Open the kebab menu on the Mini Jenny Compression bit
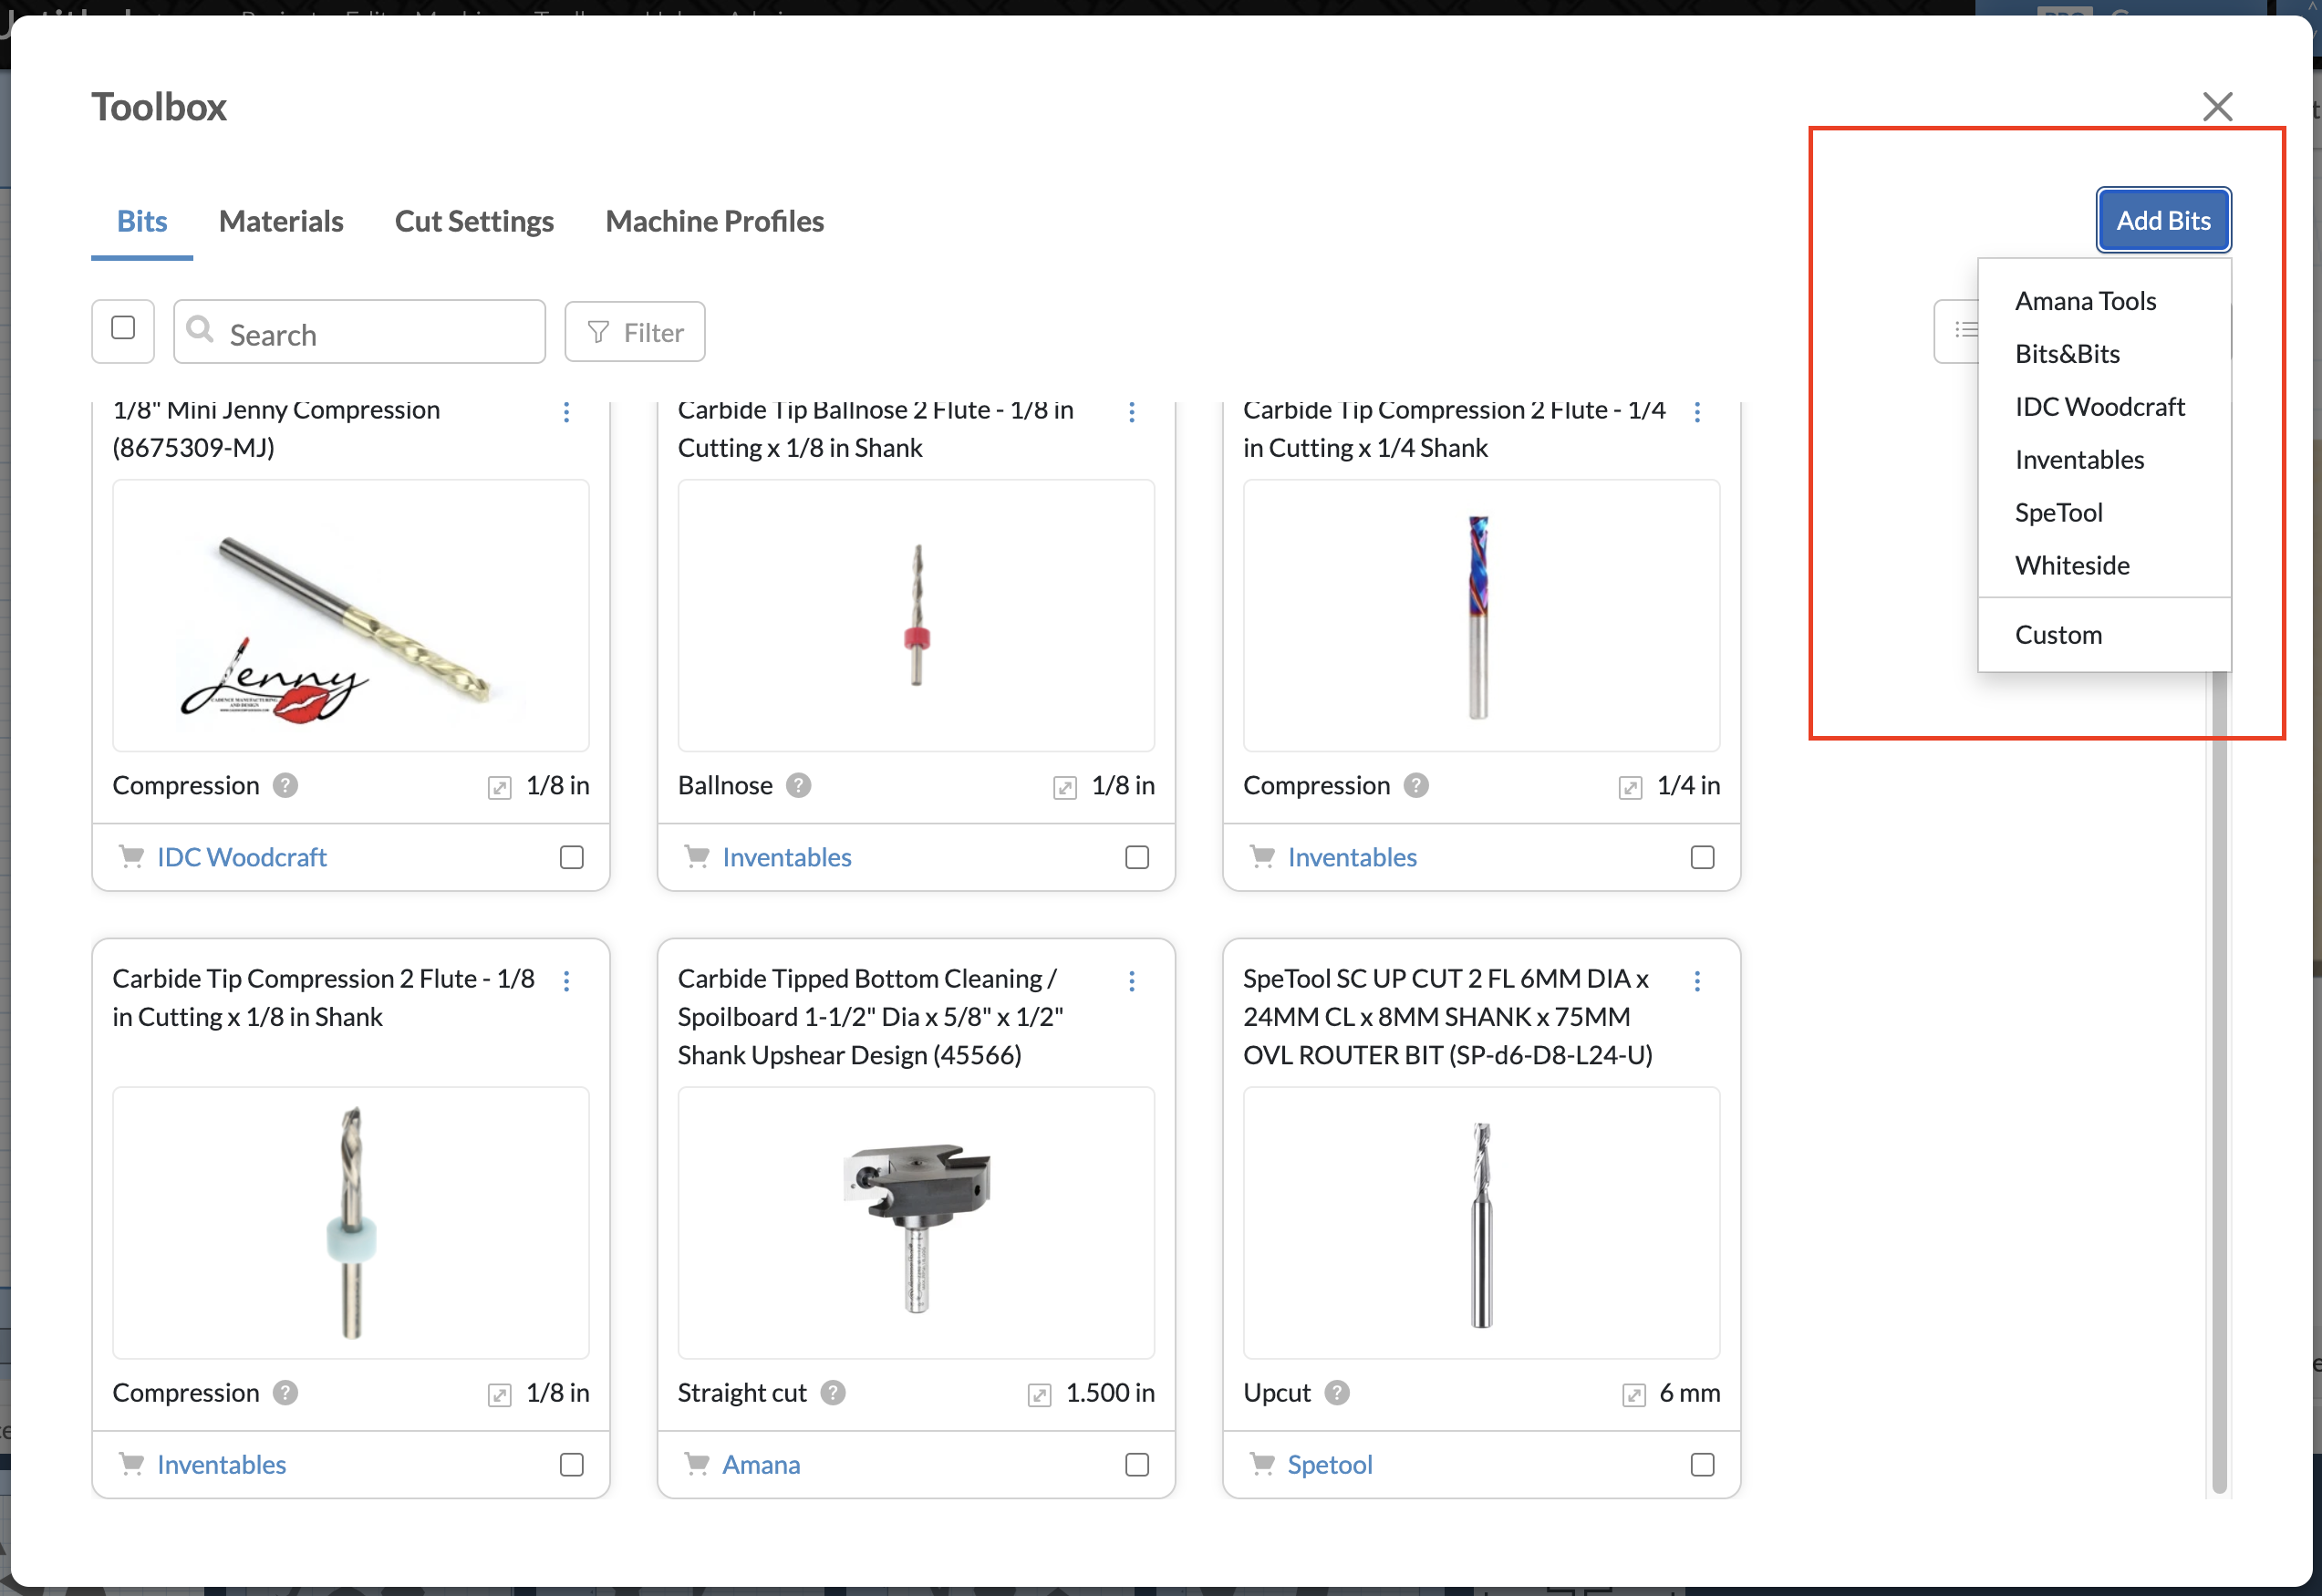This screenshot has height=1596, width=2322. (x=566, y=412)
